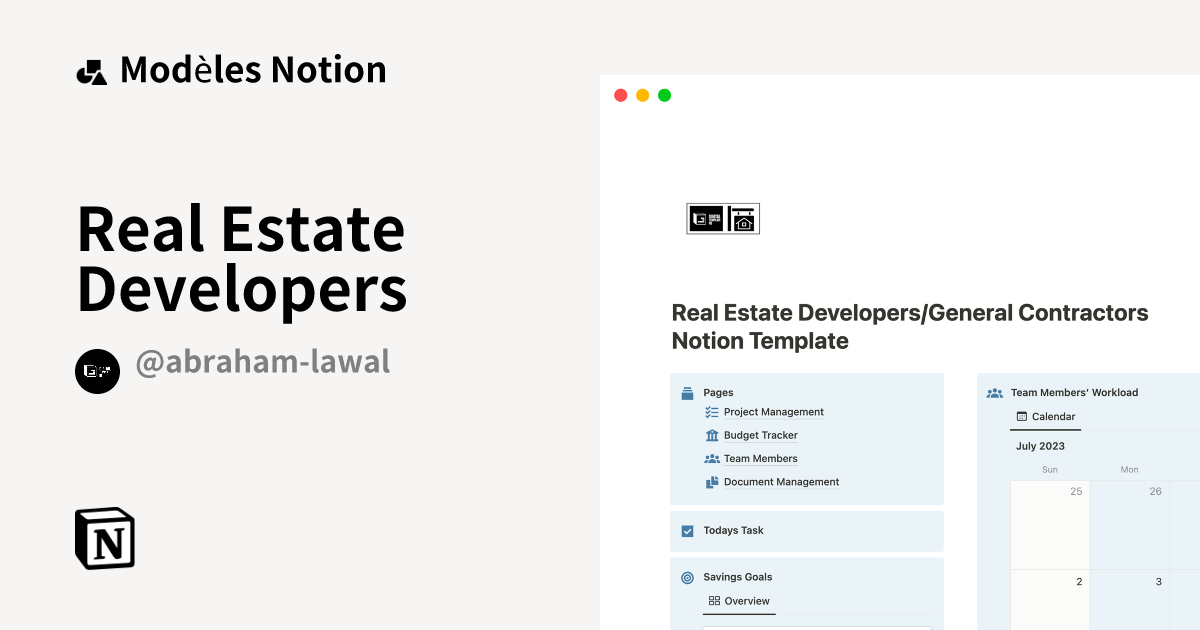The width and height of the screenshot is (1200, 630).
Task: Click the calendar icon on the Calendar tab
Action: (x=1022, y=416)
